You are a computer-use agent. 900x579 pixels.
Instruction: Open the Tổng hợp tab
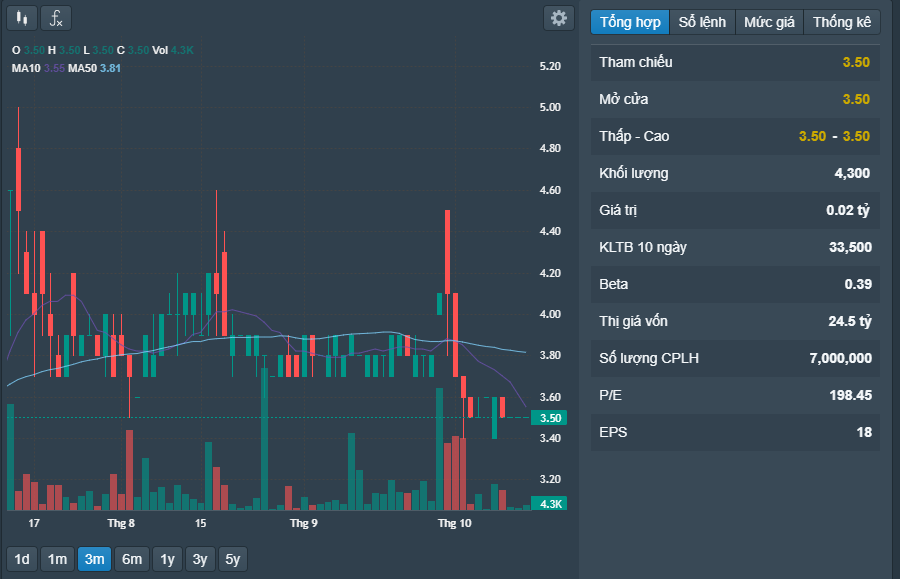629,22
